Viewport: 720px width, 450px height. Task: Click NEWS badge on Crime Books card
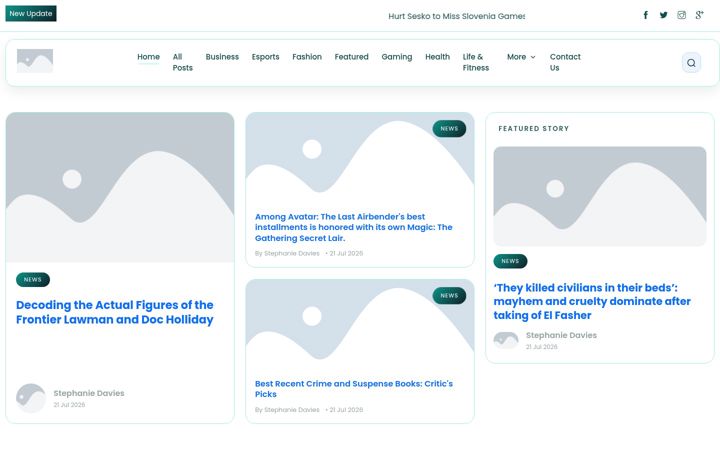tap(449, 296)
